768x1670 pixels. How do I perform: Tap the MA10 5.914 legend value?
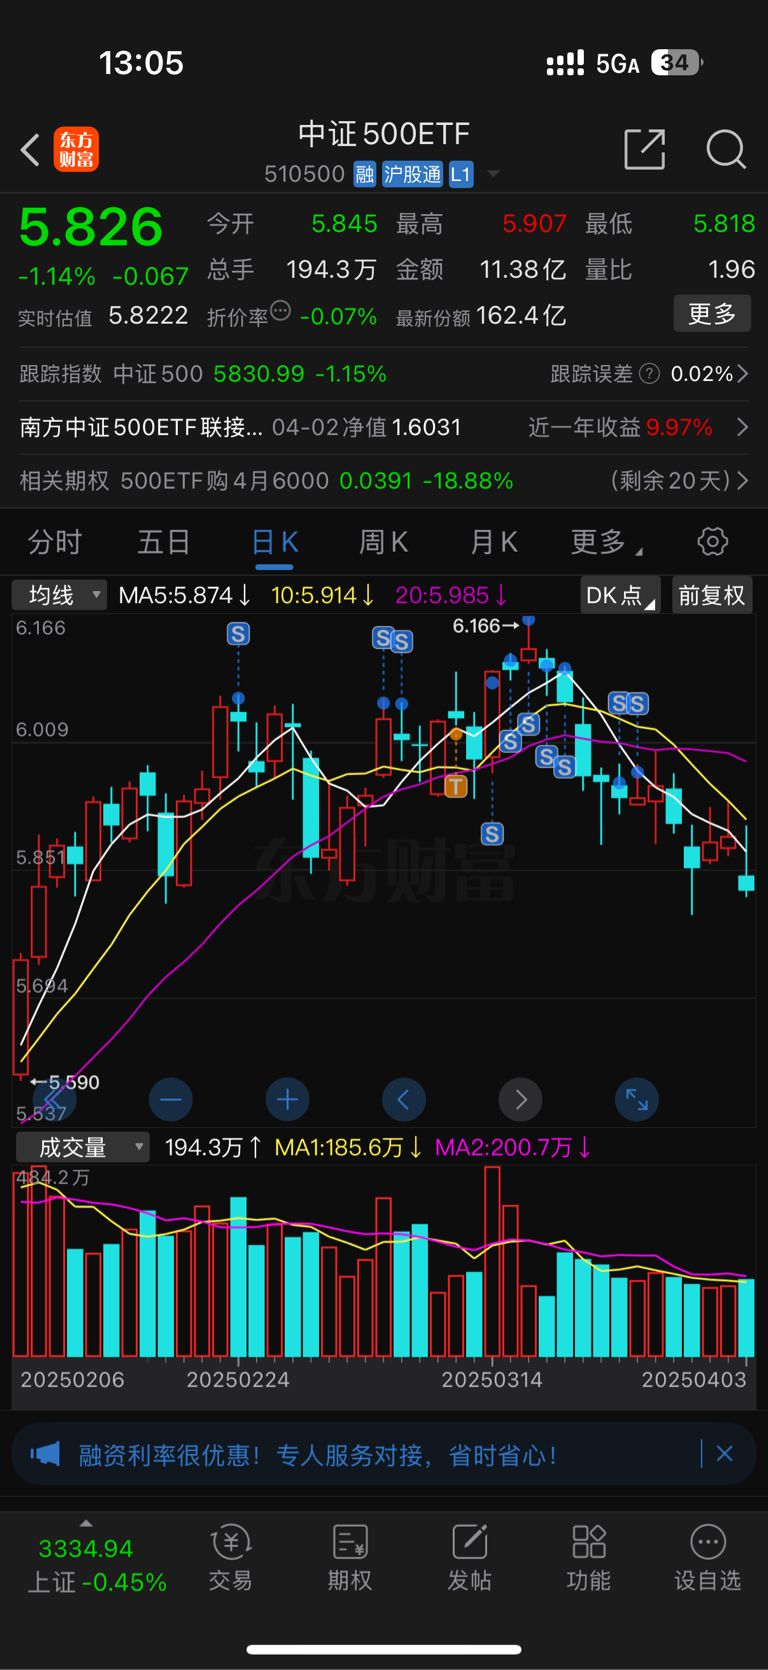click(322, 596)
